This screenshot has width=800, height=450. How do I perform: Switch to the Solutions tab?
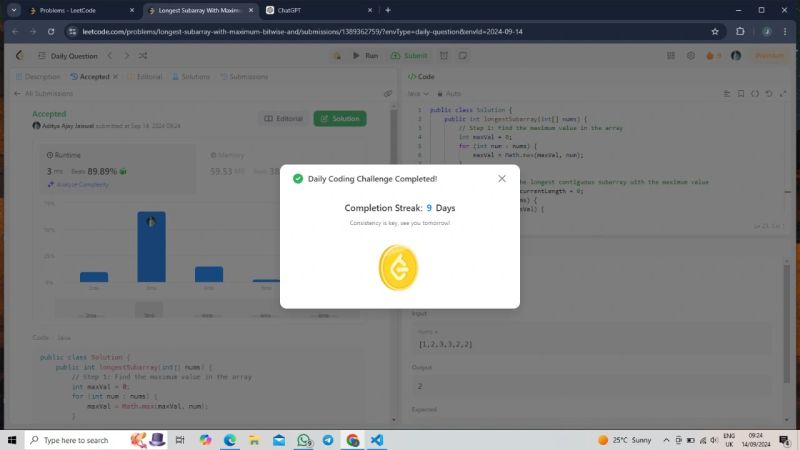(x=191, y=77)
